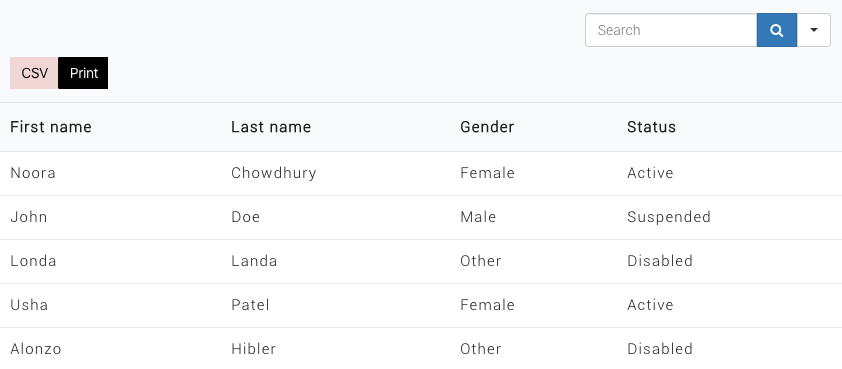
Task: Export table with CSV button
Action: tap(34, 73)
